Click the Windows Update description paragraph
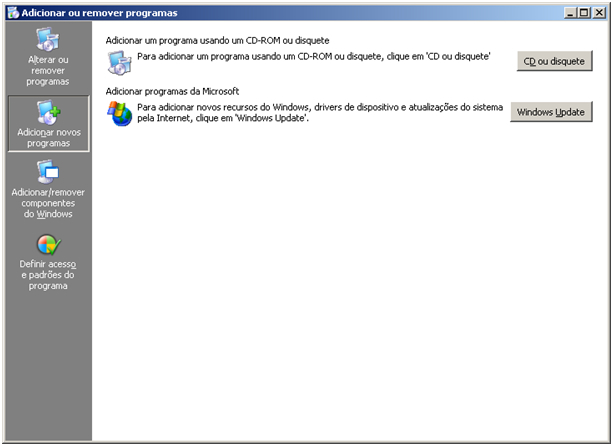The image size is (613, 446). click(320, 112)
